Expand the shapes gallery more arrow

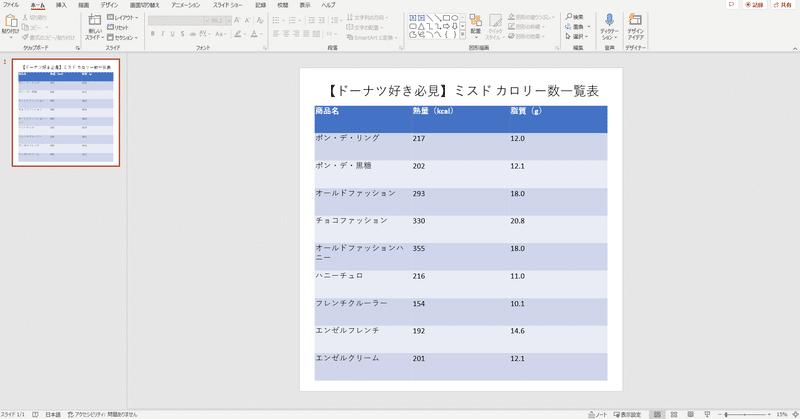click(x=463, y=35)
